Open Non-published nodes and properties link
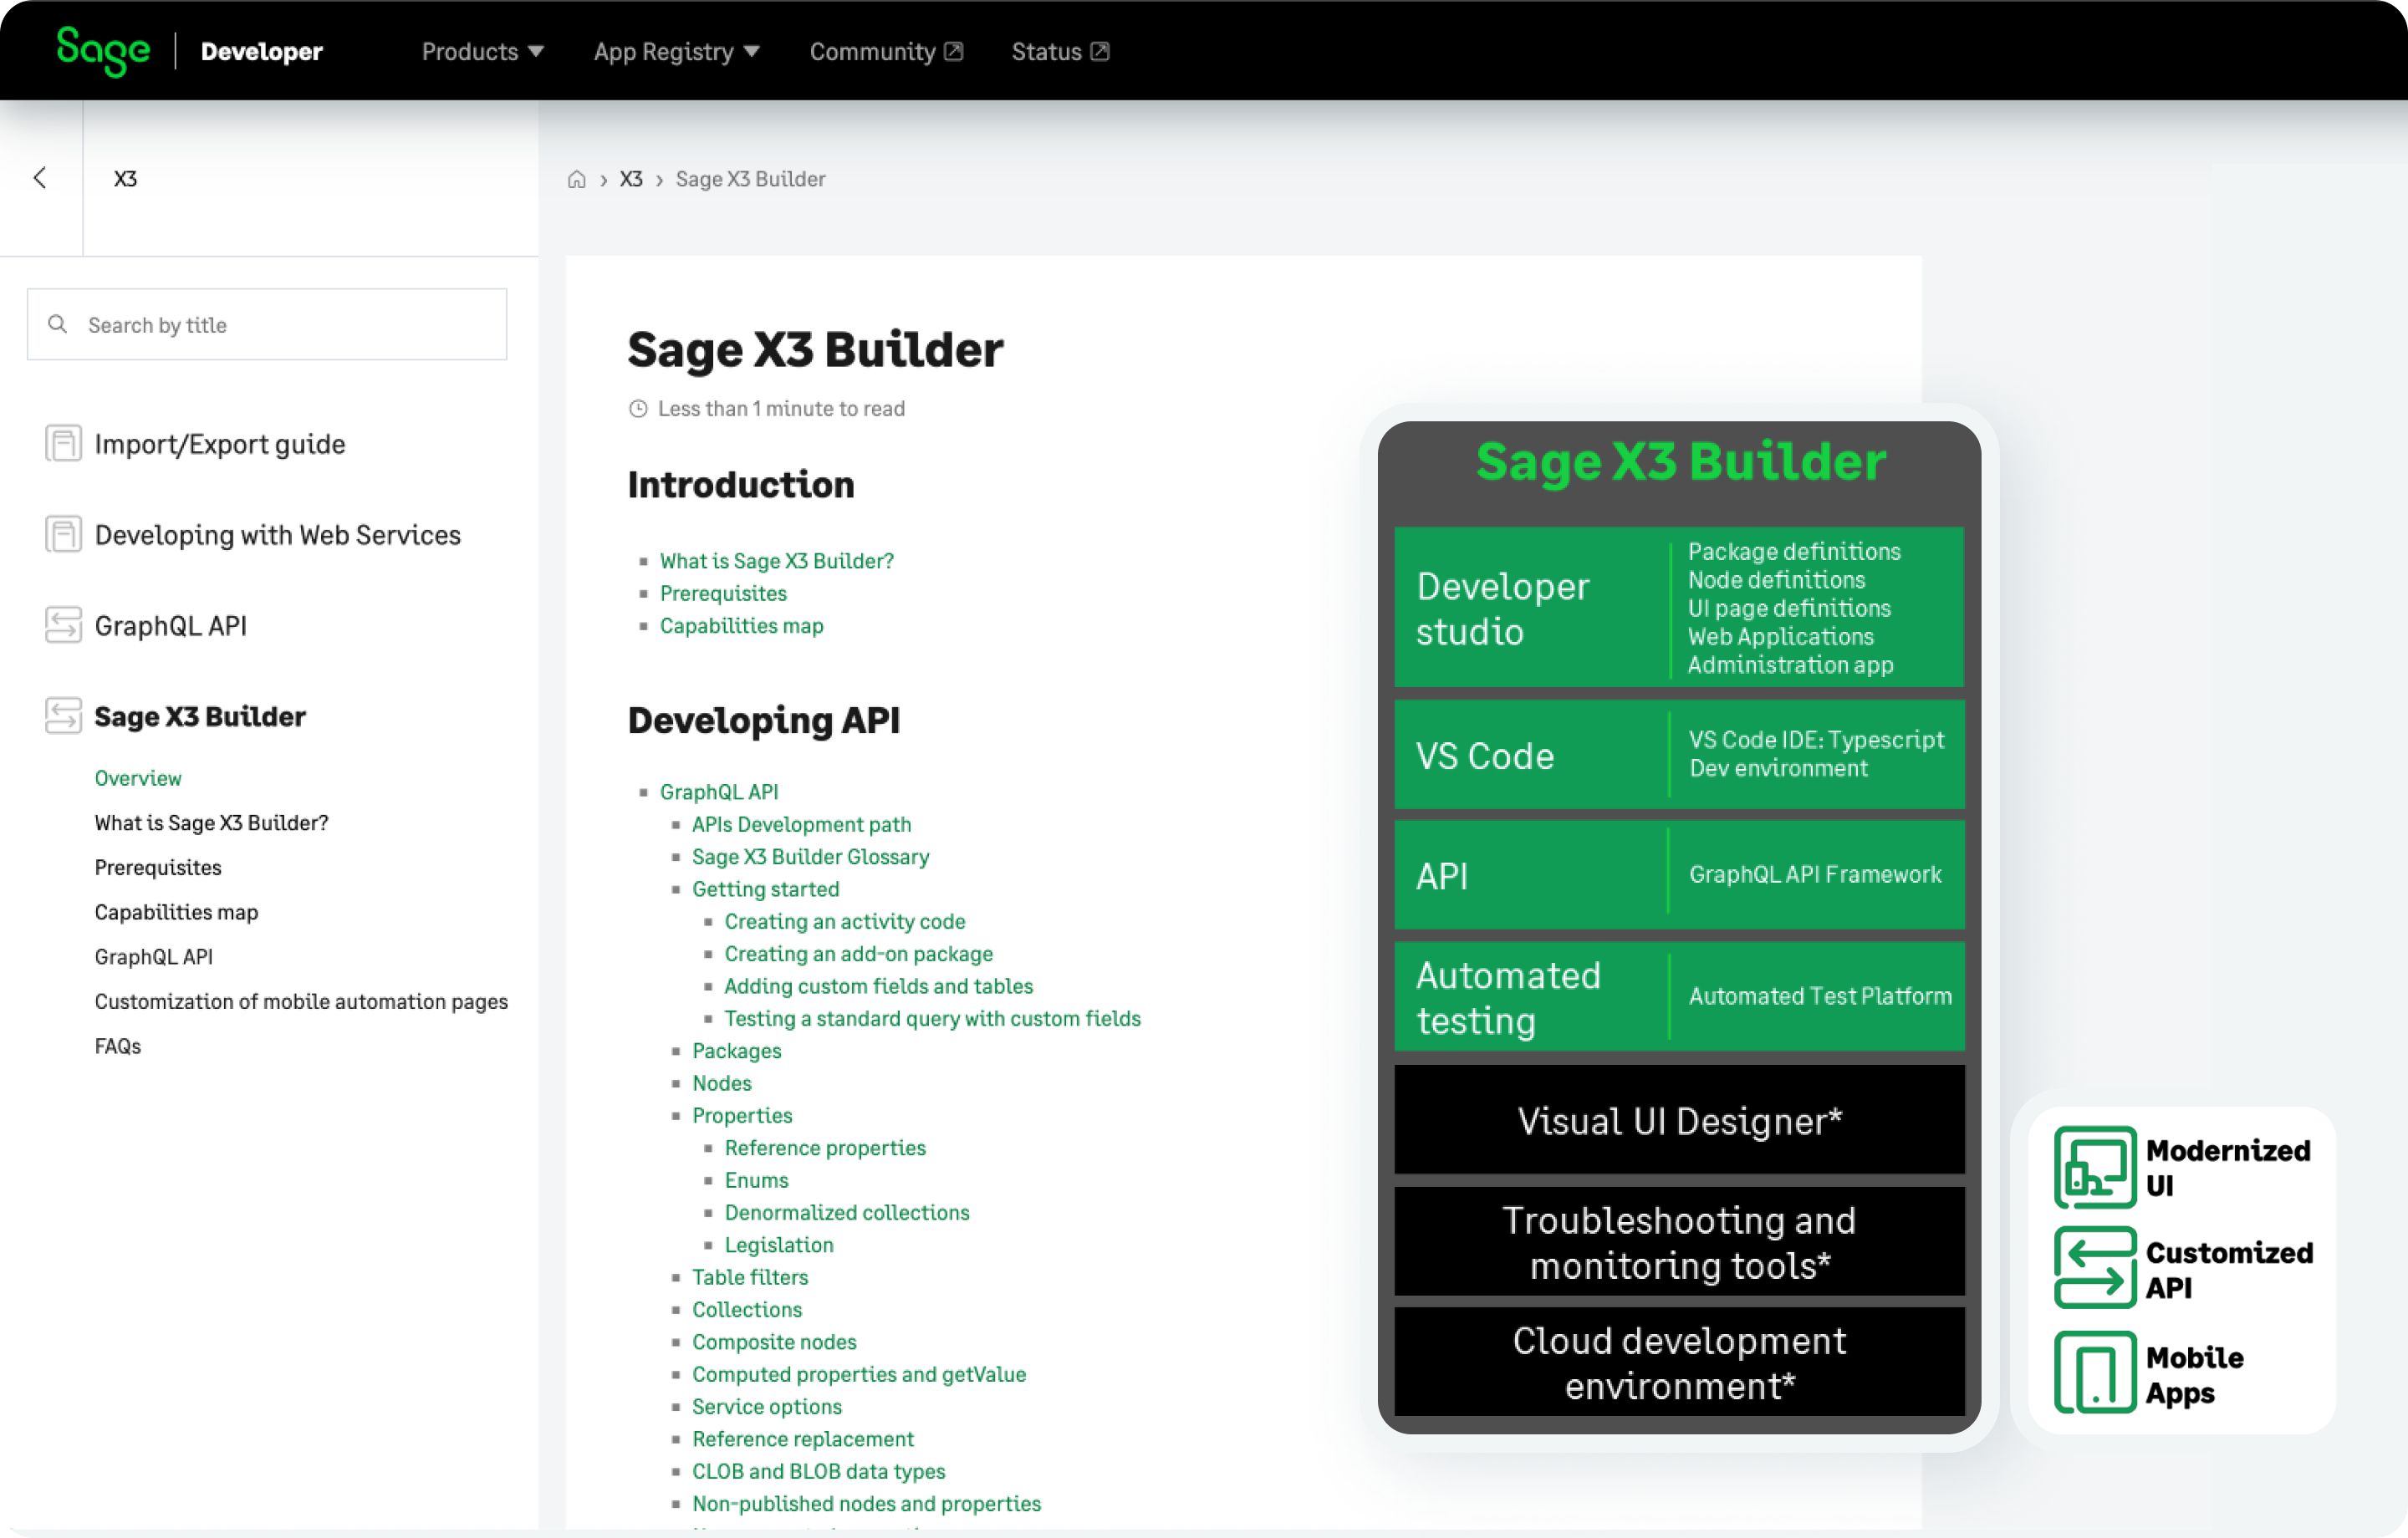This screenshot has width=2408, height=1538. click(x=867, y=1503)
